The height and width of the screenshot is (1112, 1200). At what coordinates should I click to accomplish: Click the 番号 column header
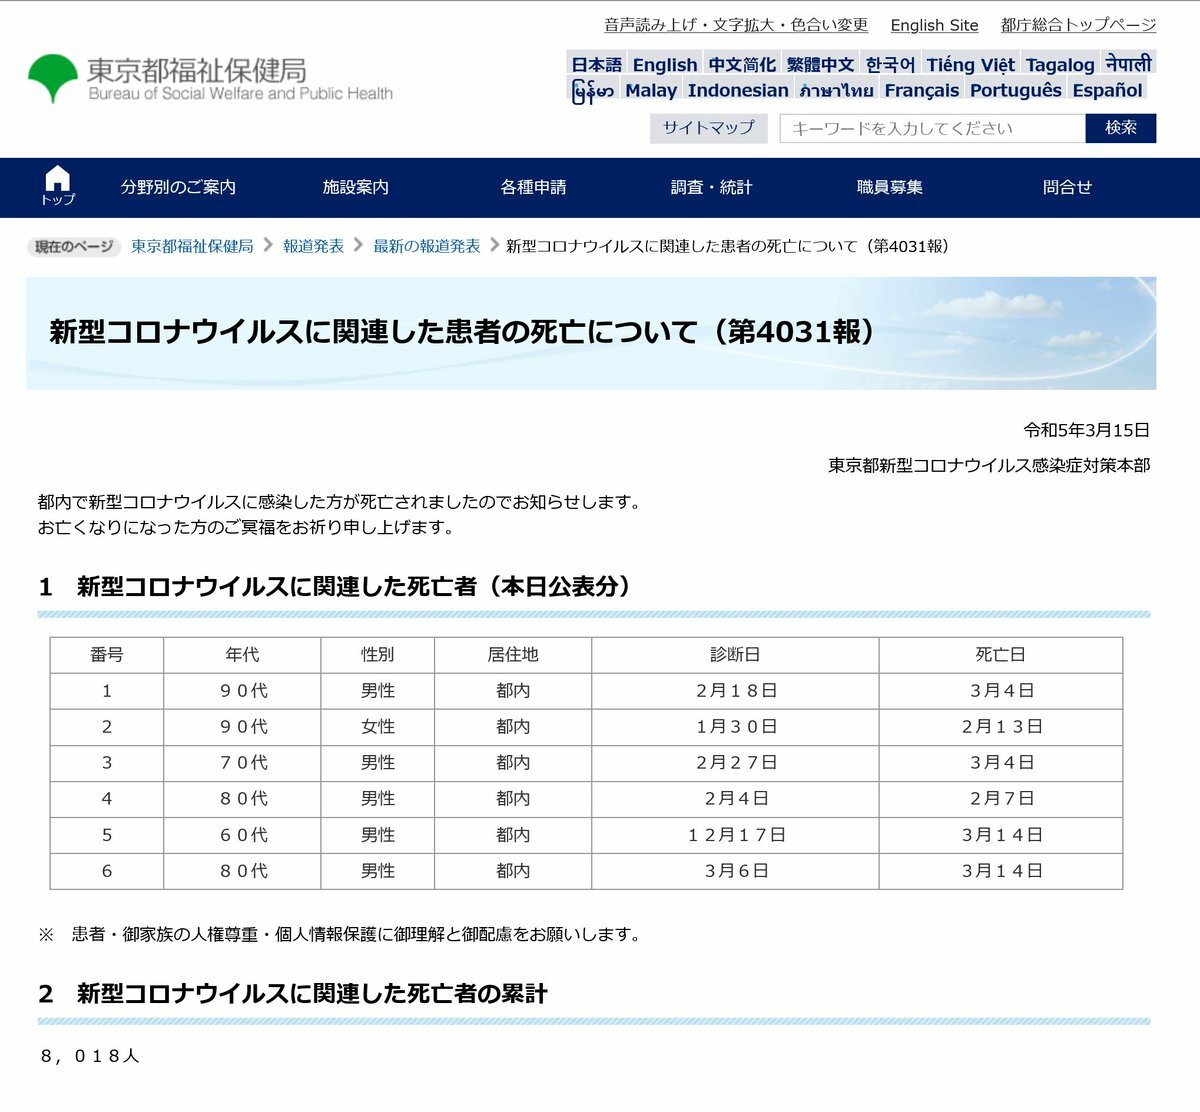[x=107, y=655]
